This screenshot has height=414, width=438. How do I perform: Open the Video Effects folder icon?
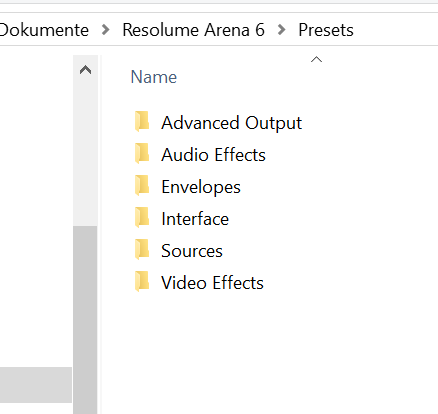click(x=142, y=282)
